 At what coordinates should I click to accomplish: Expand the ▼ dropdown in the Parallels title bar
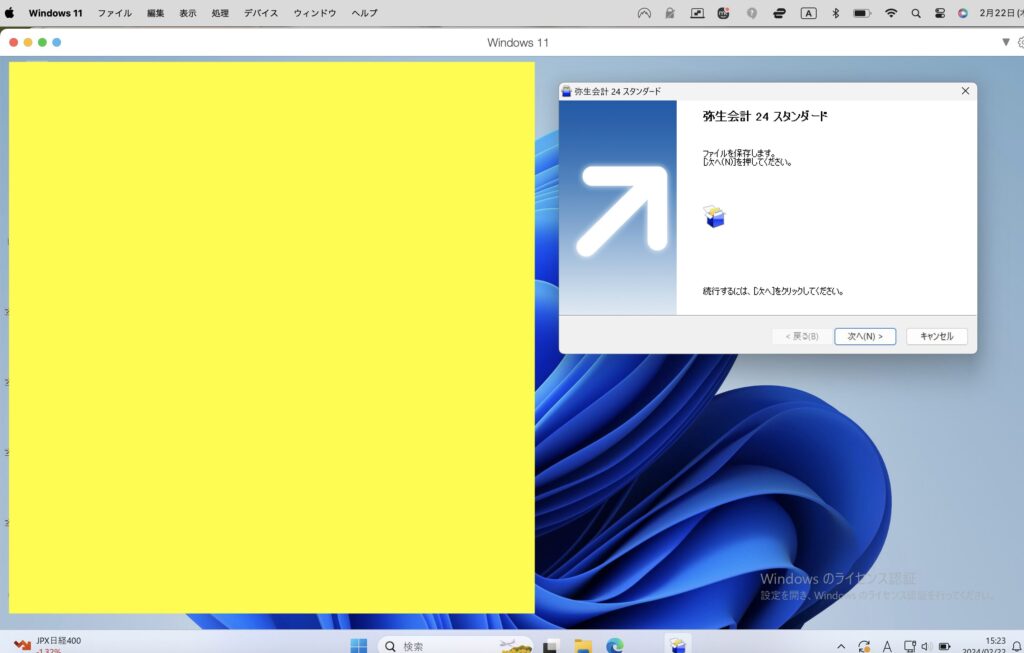click(1006, 42)
